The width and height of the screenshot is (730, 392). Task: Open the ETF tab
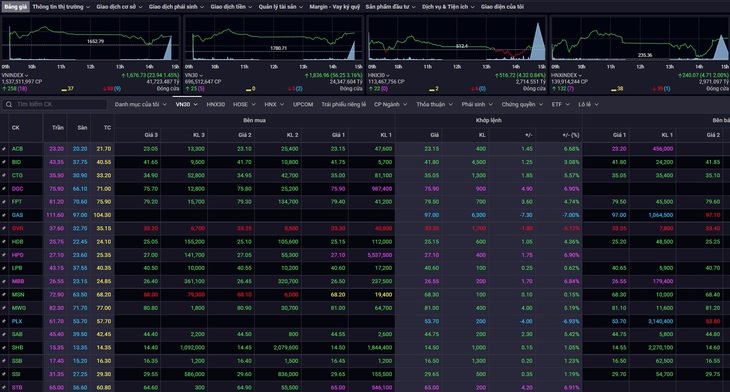(561, 104)
